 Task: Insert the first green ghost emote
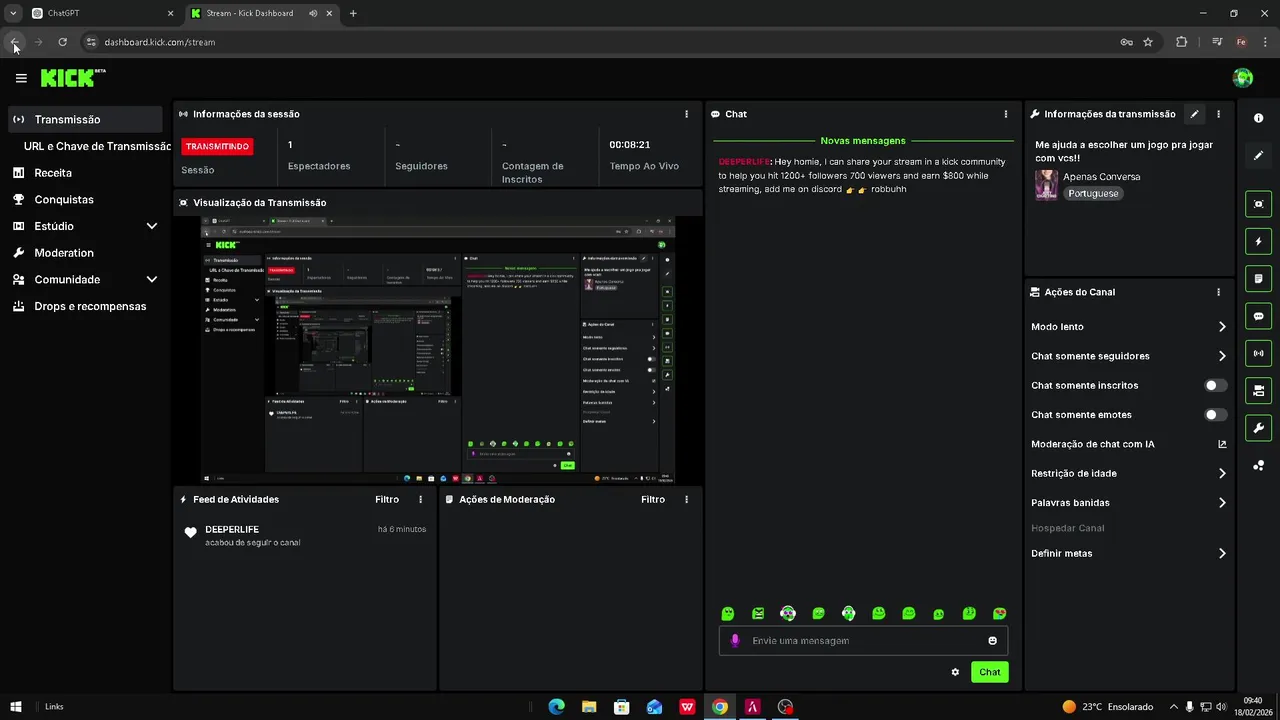tap(728, 614)
